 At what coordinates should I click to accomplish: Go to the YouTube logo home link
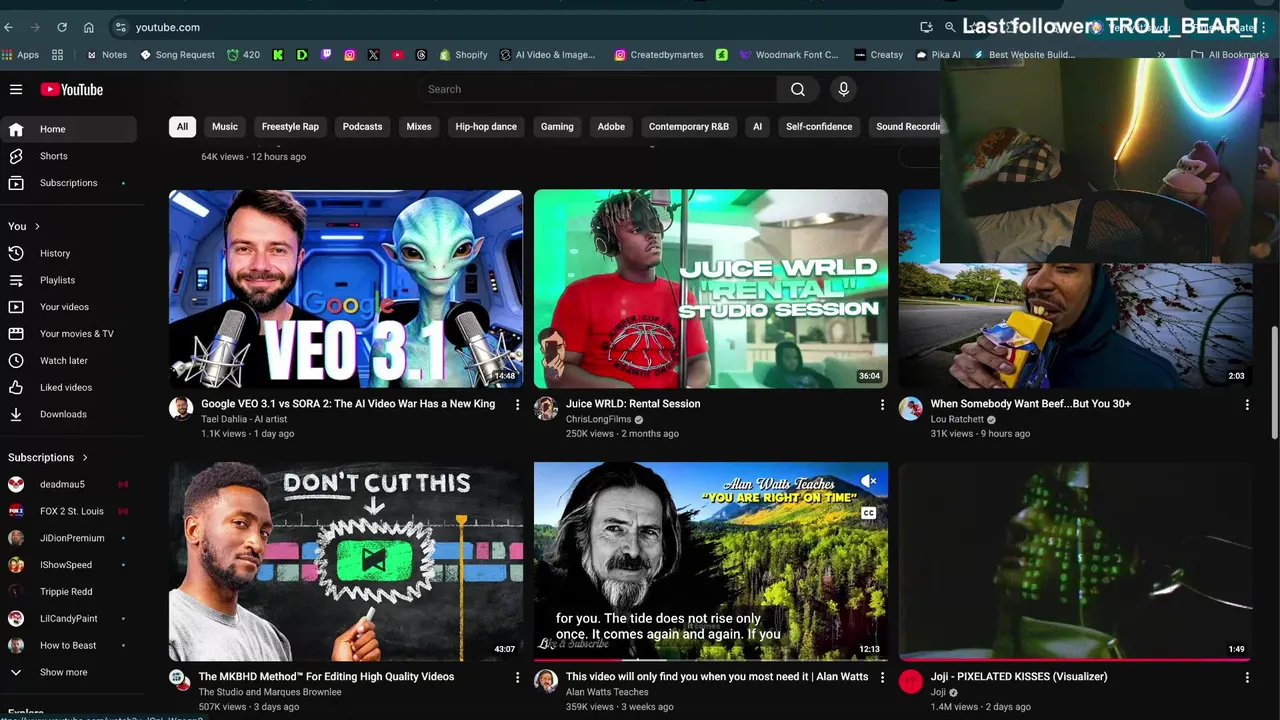pos(72,89)
